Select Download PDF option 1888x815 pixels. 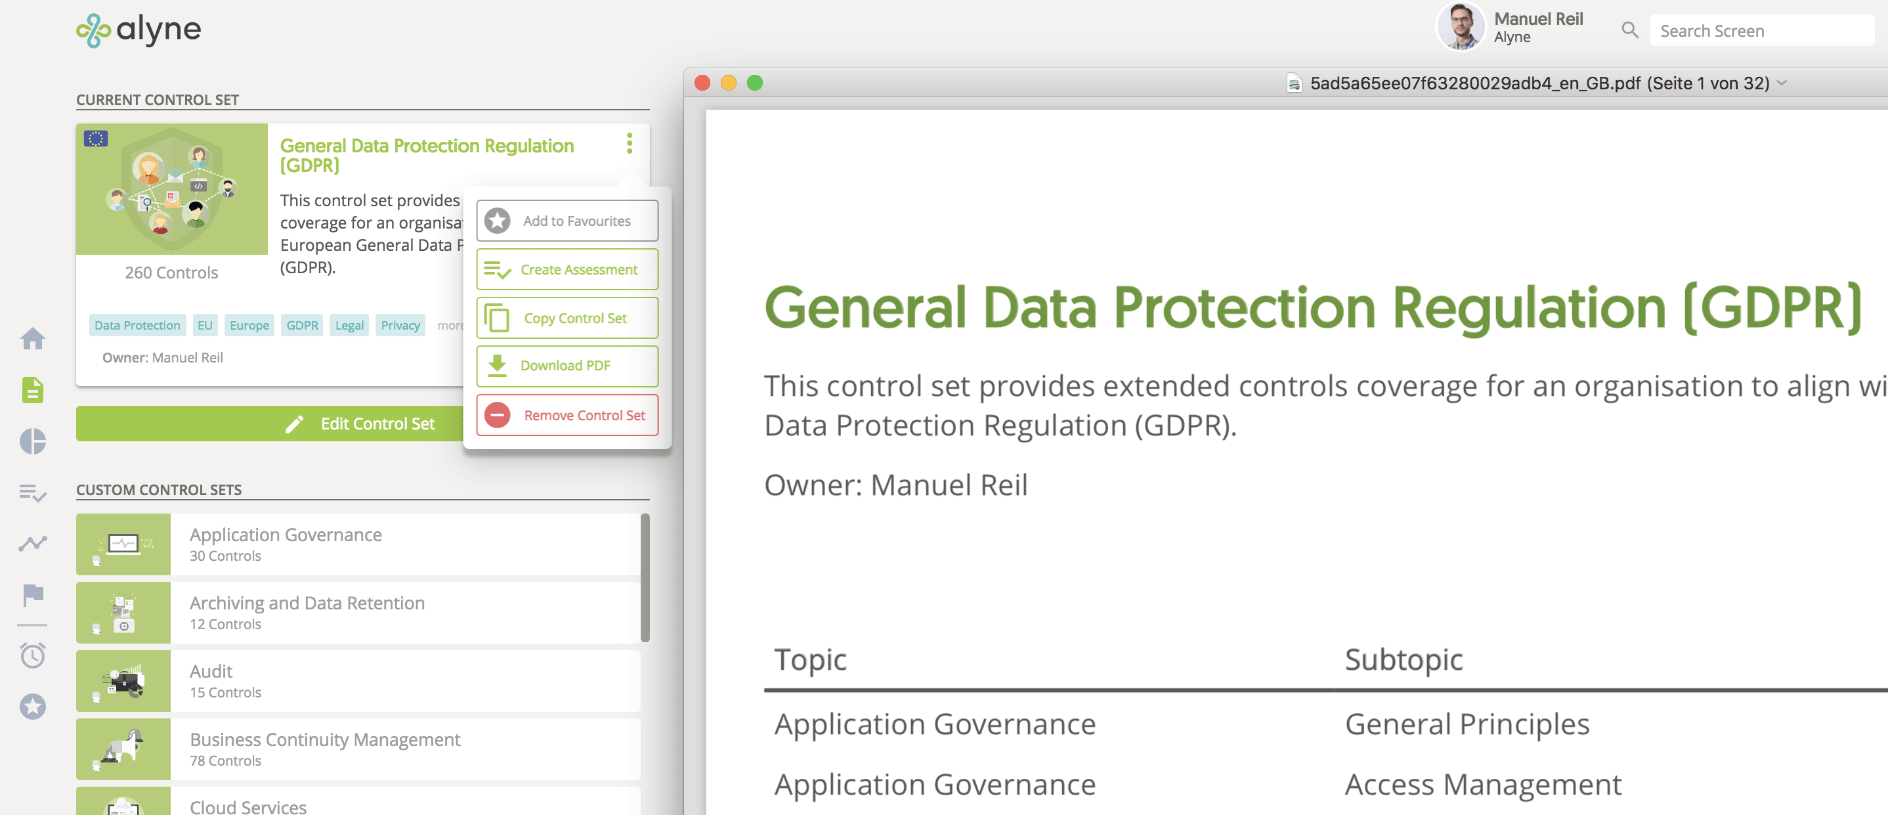(x=567, y=366)
